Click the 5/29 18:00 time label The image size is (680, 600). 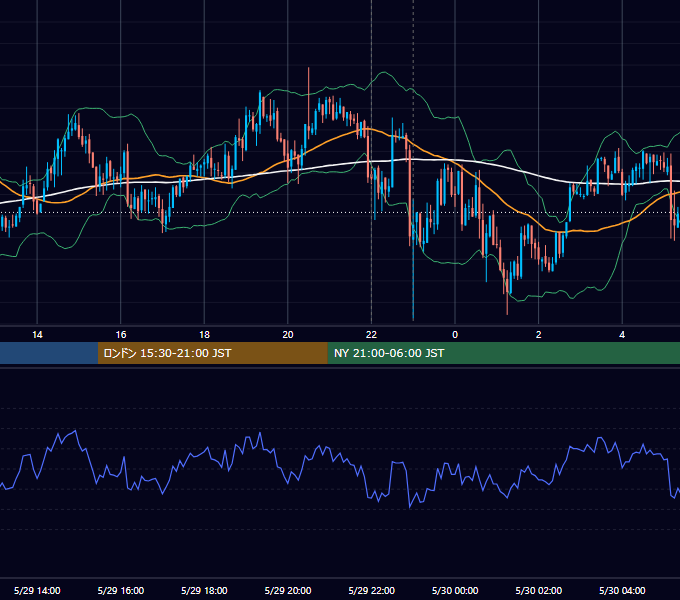coord(204,590)
